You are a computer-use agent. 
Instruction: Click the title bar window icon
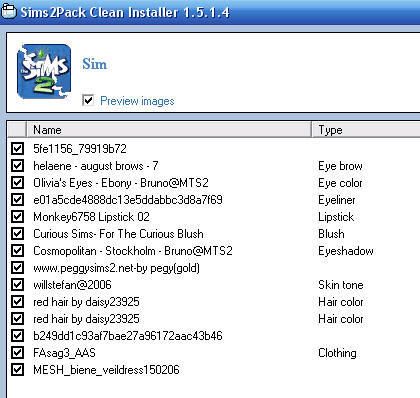8,12
